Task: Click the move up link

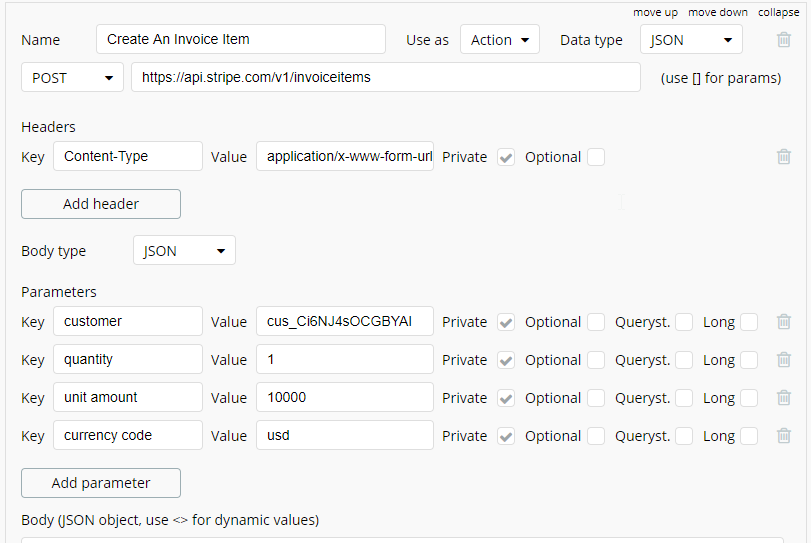Action: (655, 12)
